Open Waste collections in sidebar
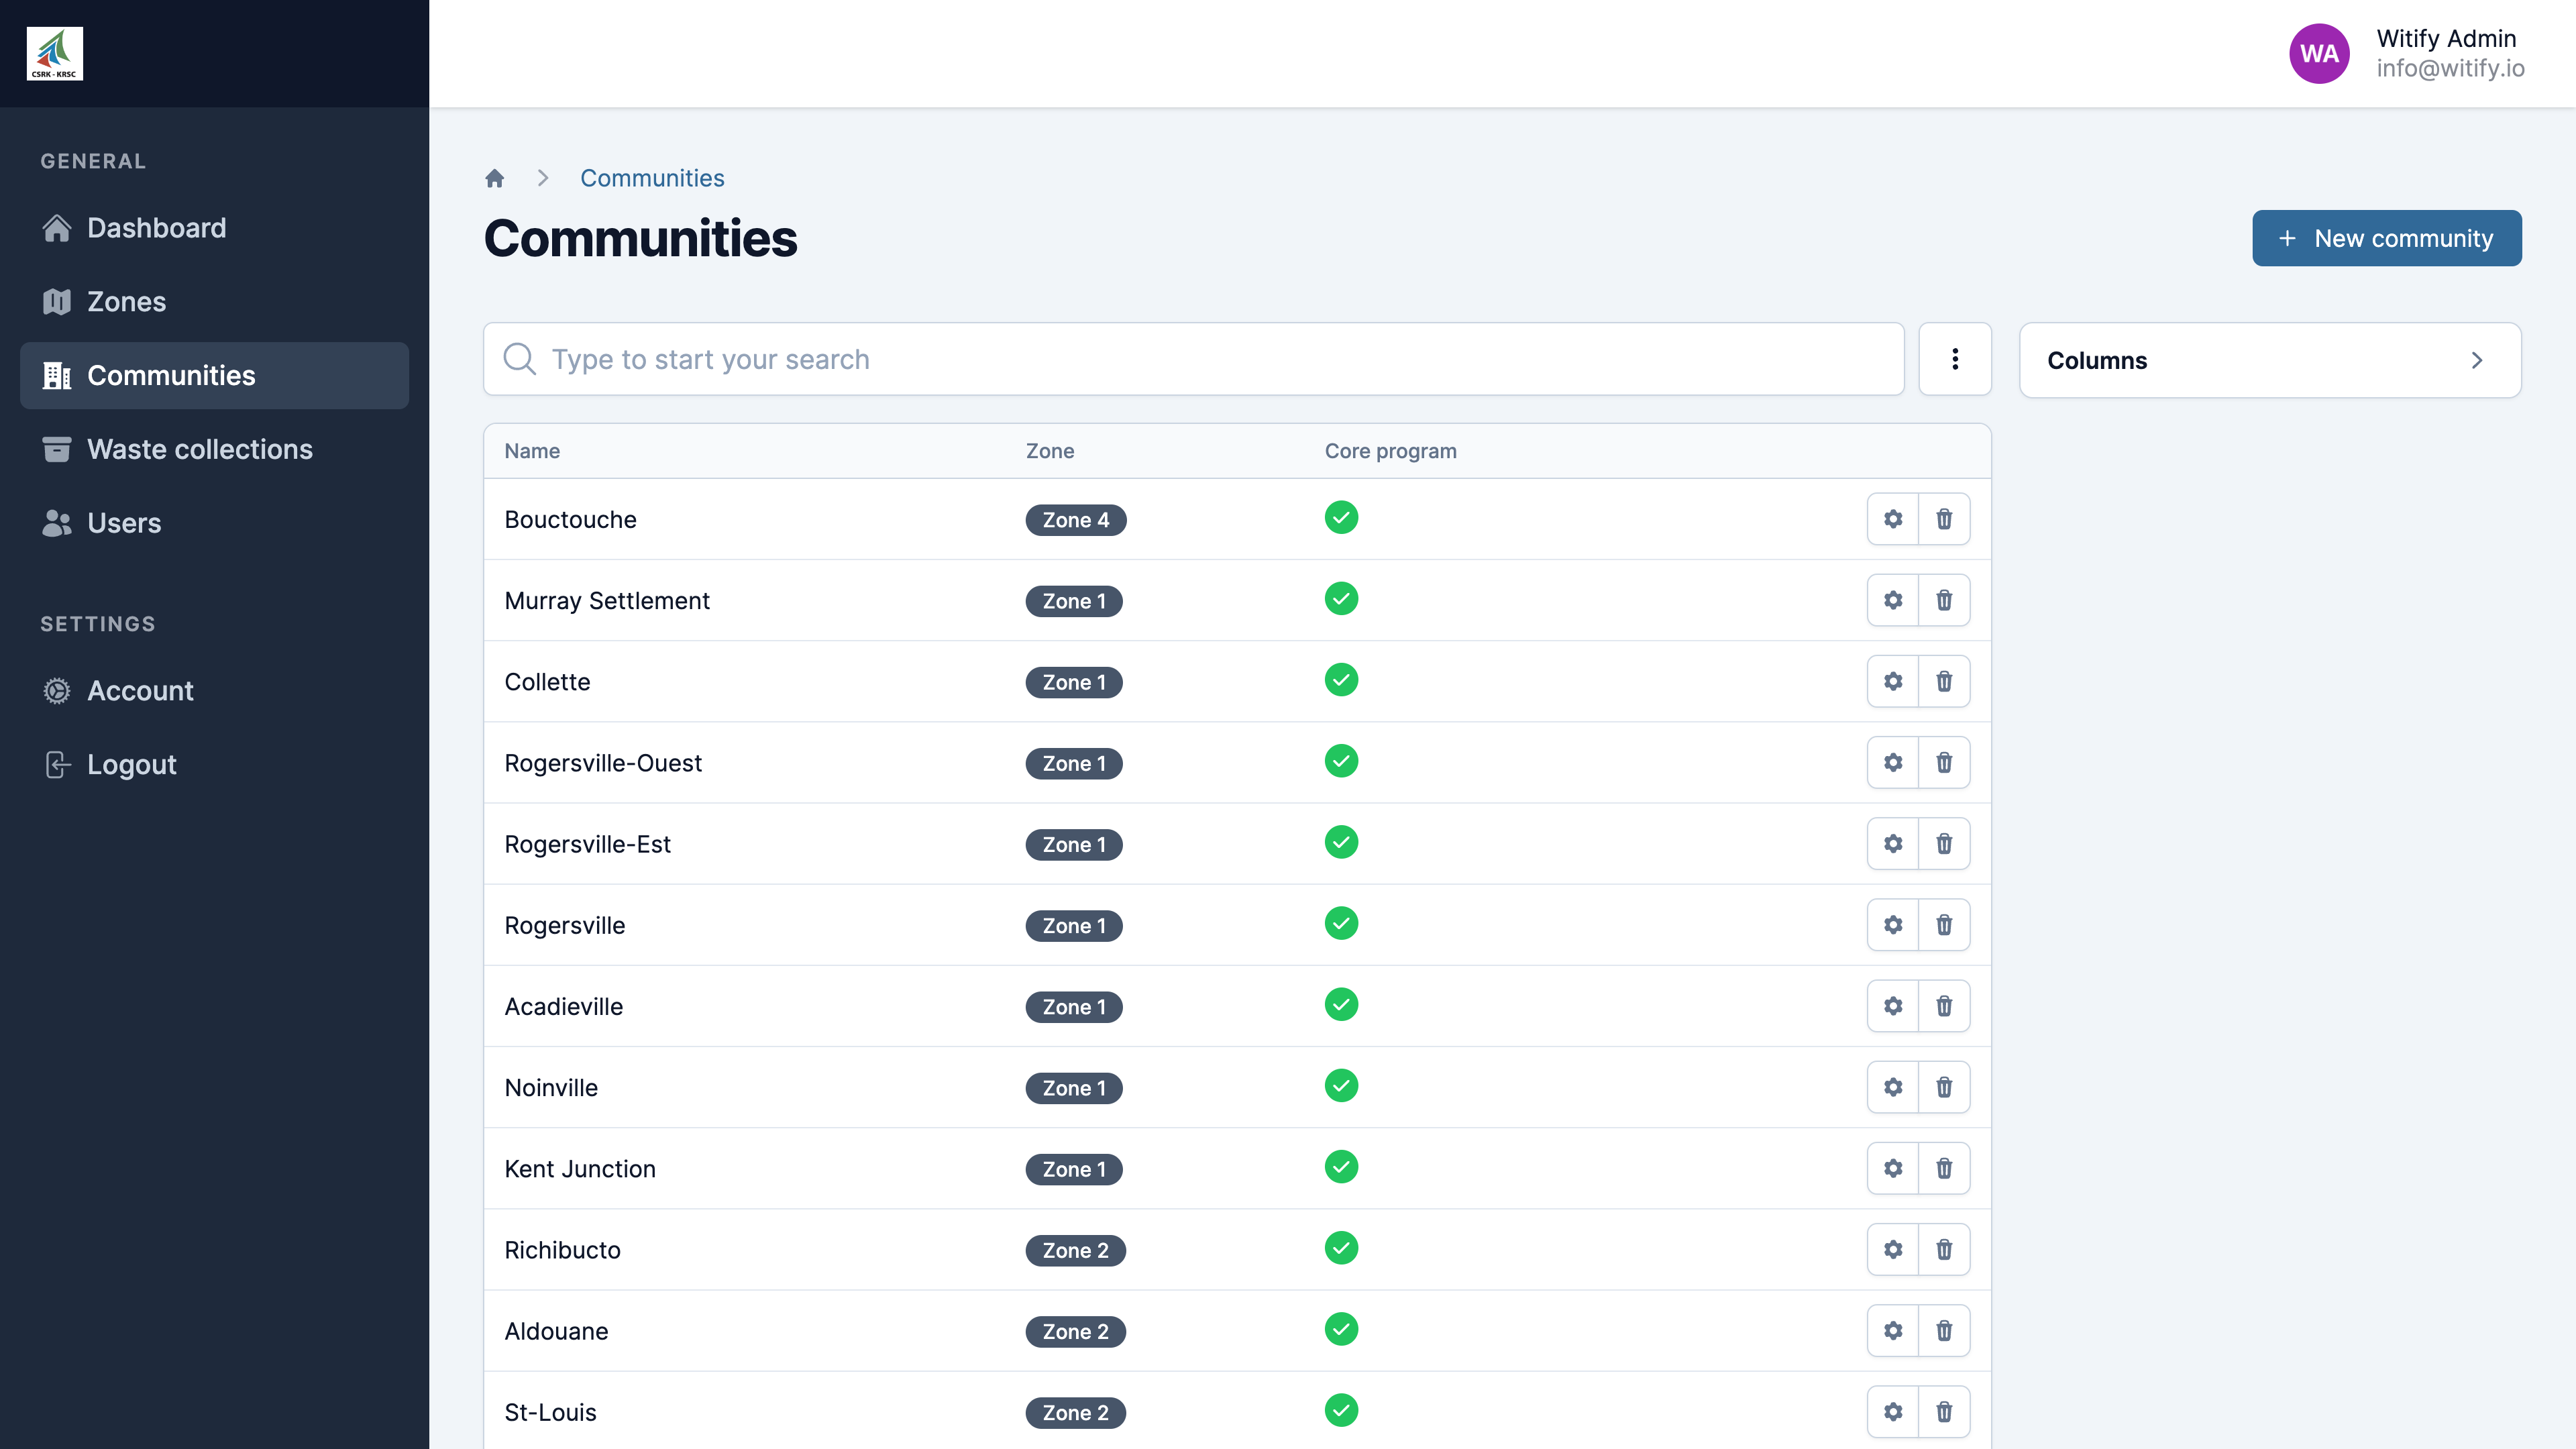Image resolution: width=2576 pixels, height=1449 pixels. tap(199, 449)
